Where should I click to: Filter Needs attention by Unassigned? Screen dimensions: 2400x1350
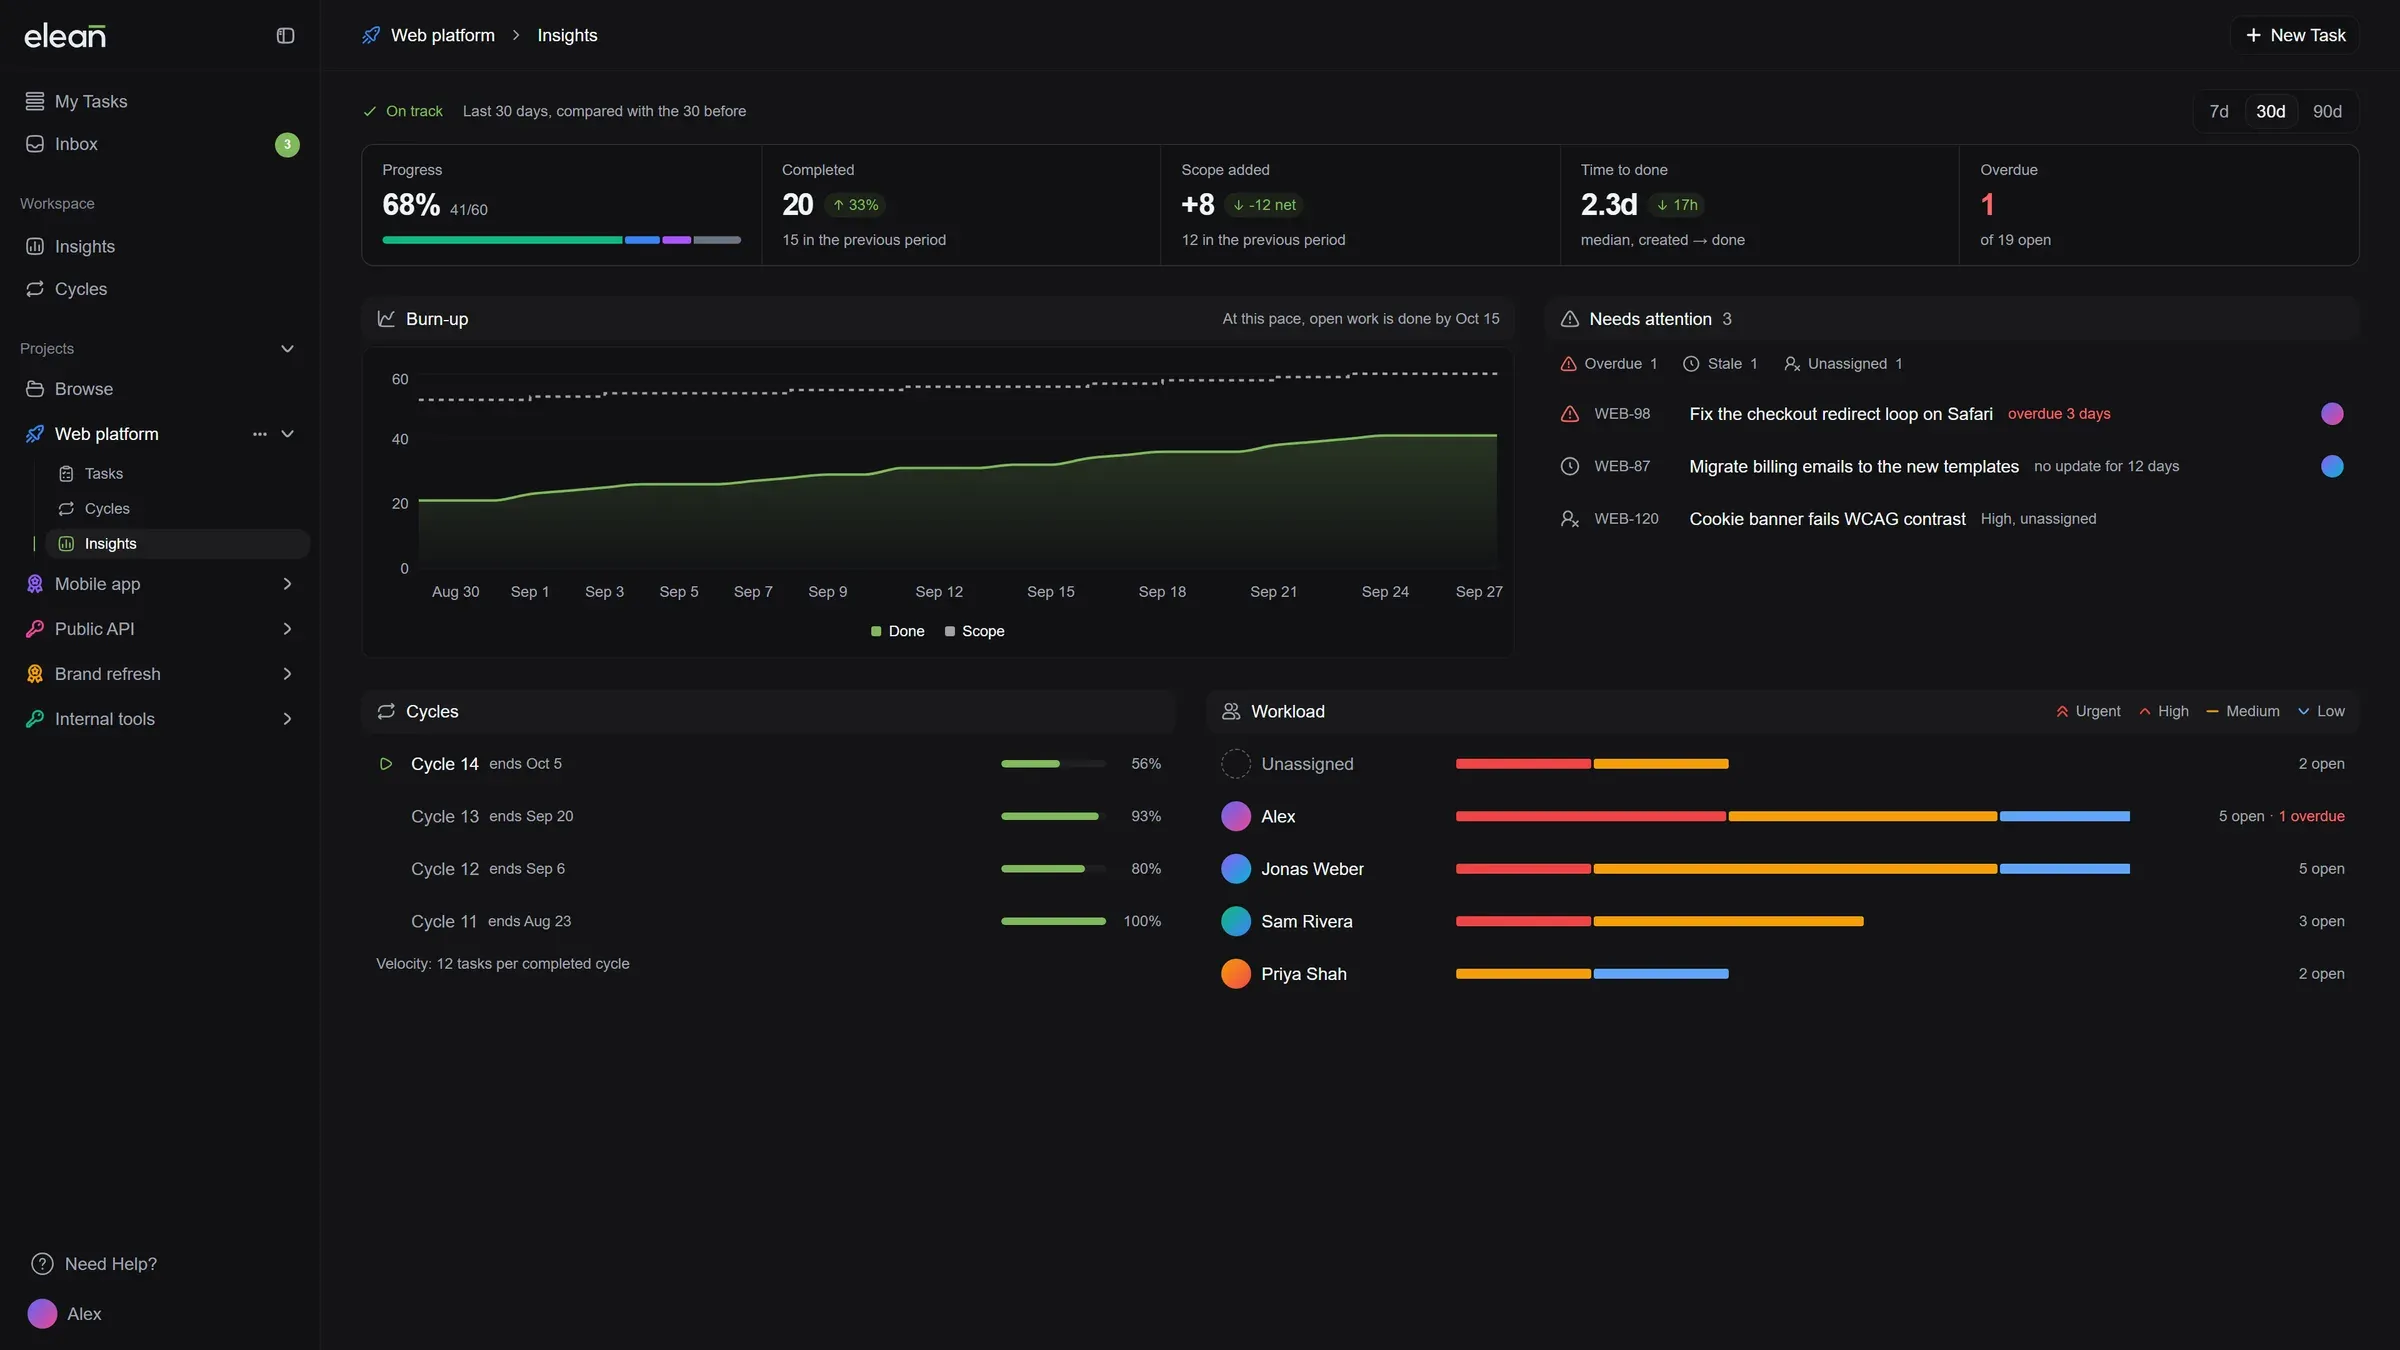1843,364
